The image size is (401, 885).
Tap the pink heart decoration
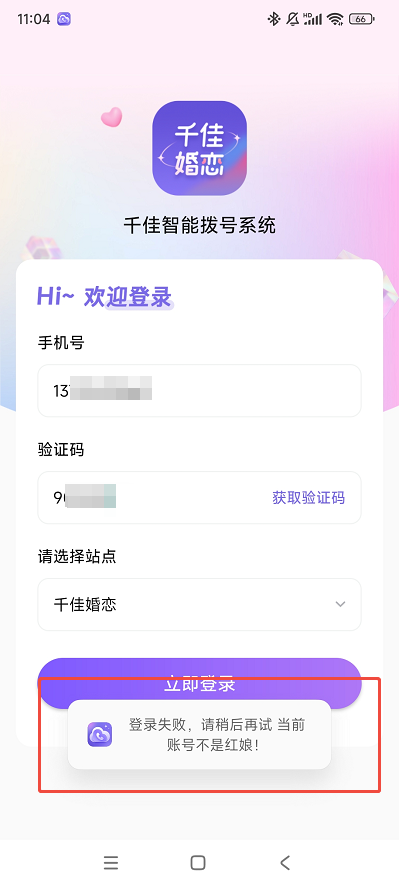pyautogui.click(x=111, y=117)
